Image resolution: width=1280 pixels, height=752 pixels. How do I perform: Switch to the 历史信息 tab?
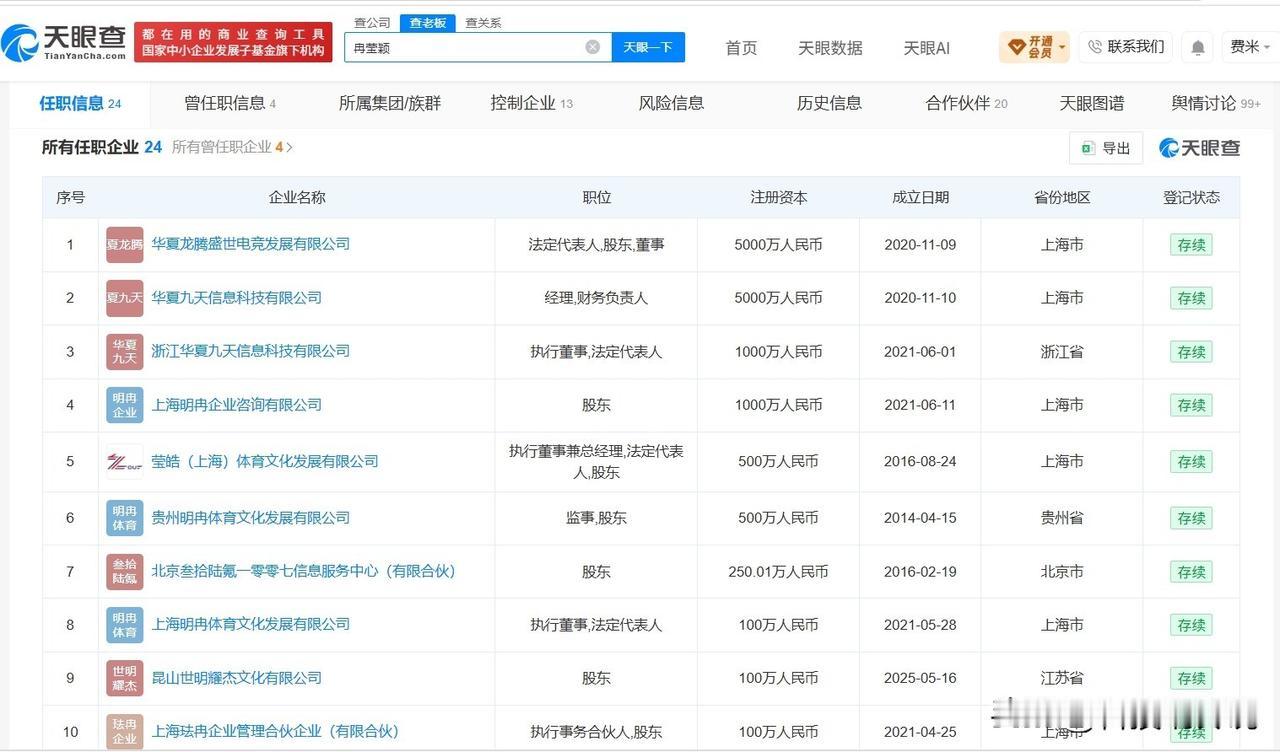[829, 103]
